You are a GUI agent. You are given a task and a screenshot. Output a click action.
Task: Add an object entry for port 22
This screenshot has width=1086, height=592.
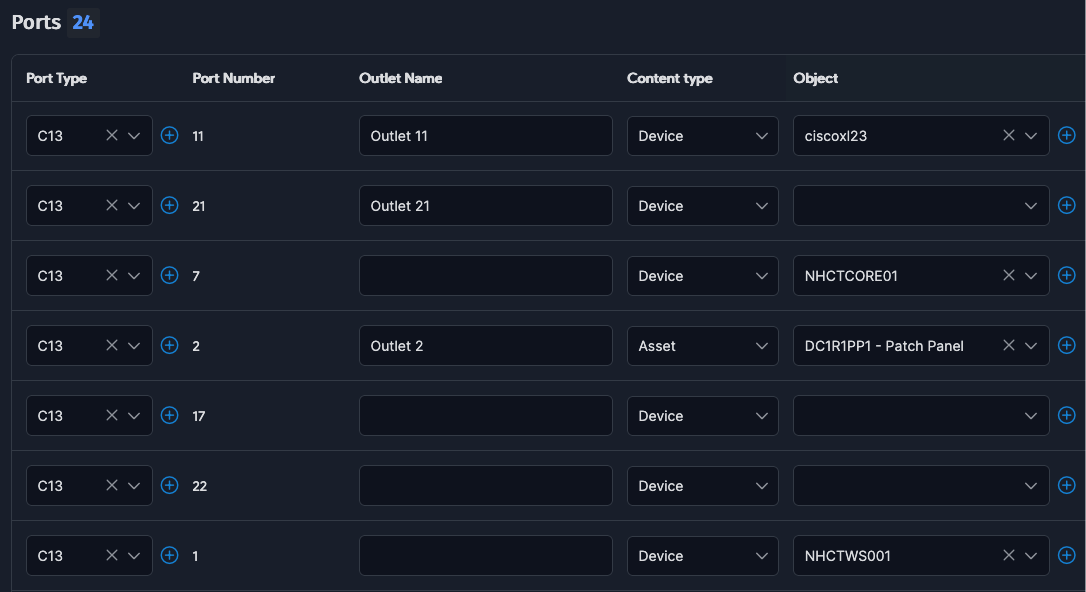(1066, 485)
